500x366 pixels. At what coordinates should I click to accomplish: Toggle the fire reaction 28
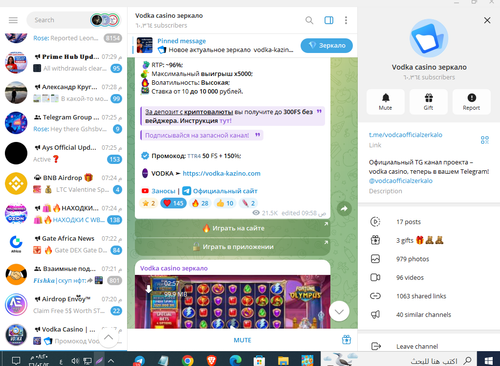200,203
